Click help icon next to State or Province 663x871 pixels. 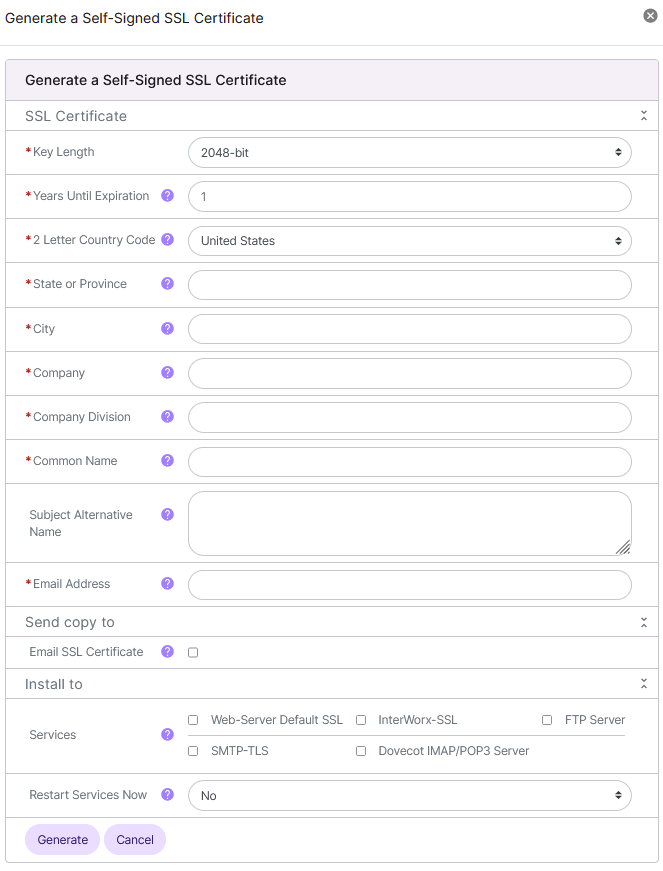click(x=167, y=284)
